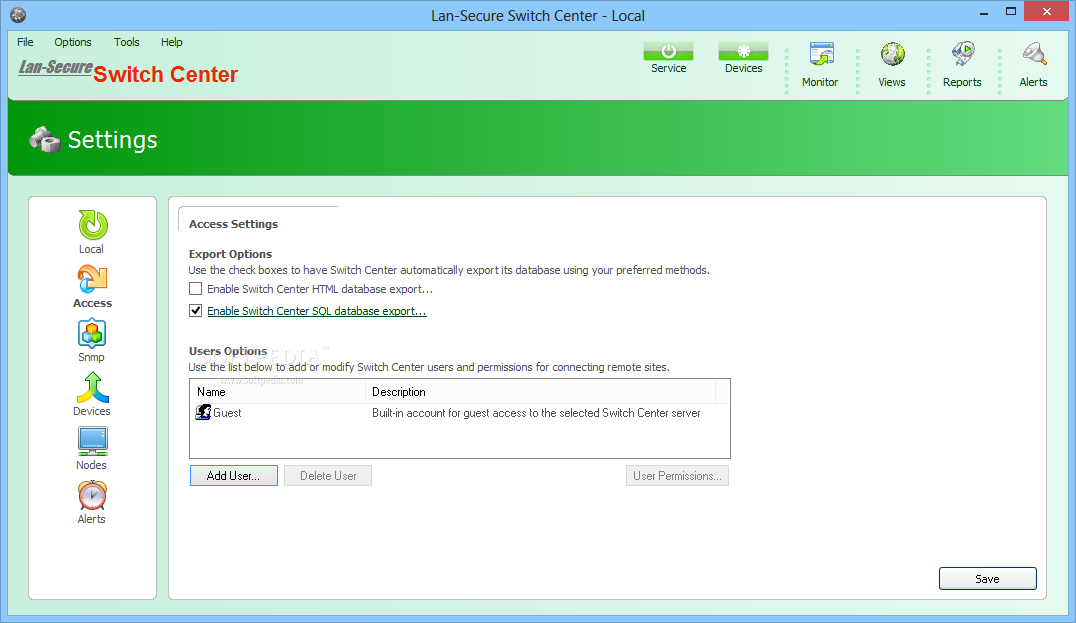Click the Guest user account icon
Viewport: 1076px width, 623px height.
pos(203,412)
